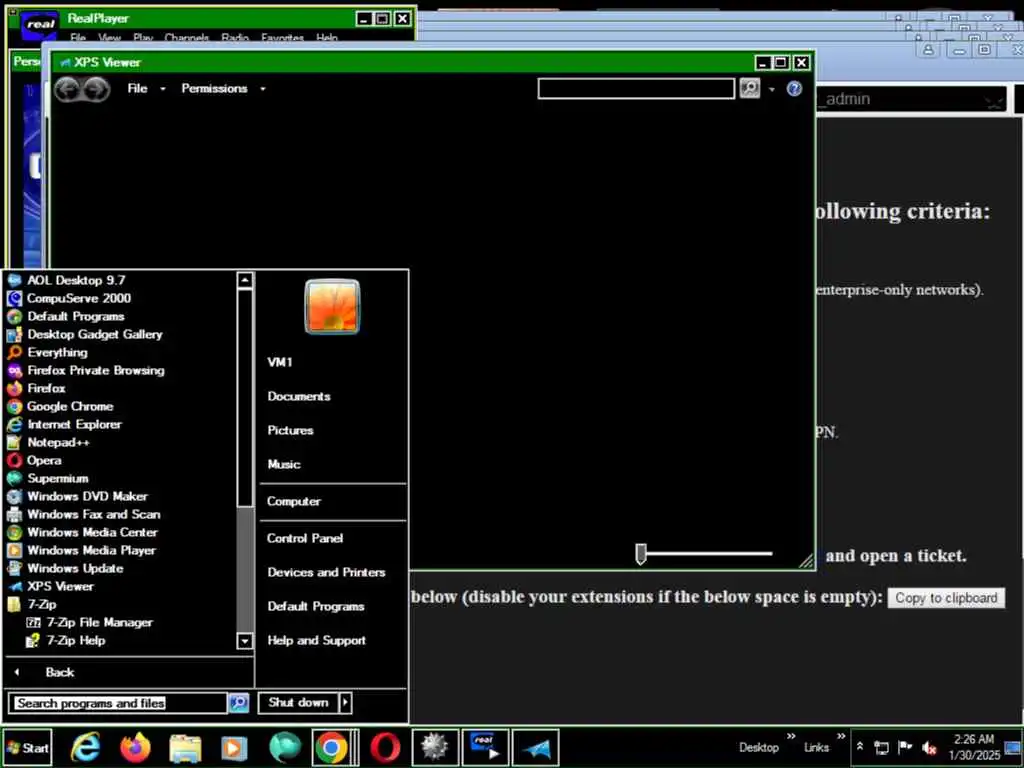Open the VM1 user folder
This screenshot has width=1024, height=768.
pyautogui.click(x=280, y=362)
